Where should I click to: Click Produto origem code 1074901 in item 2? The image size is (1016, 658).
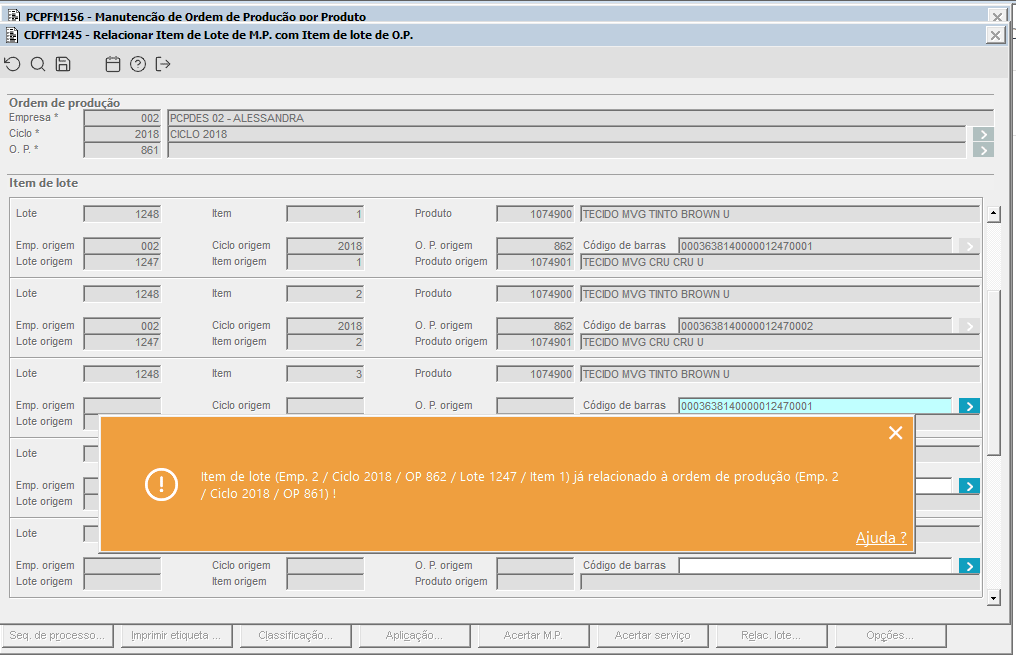coord(535,342)
